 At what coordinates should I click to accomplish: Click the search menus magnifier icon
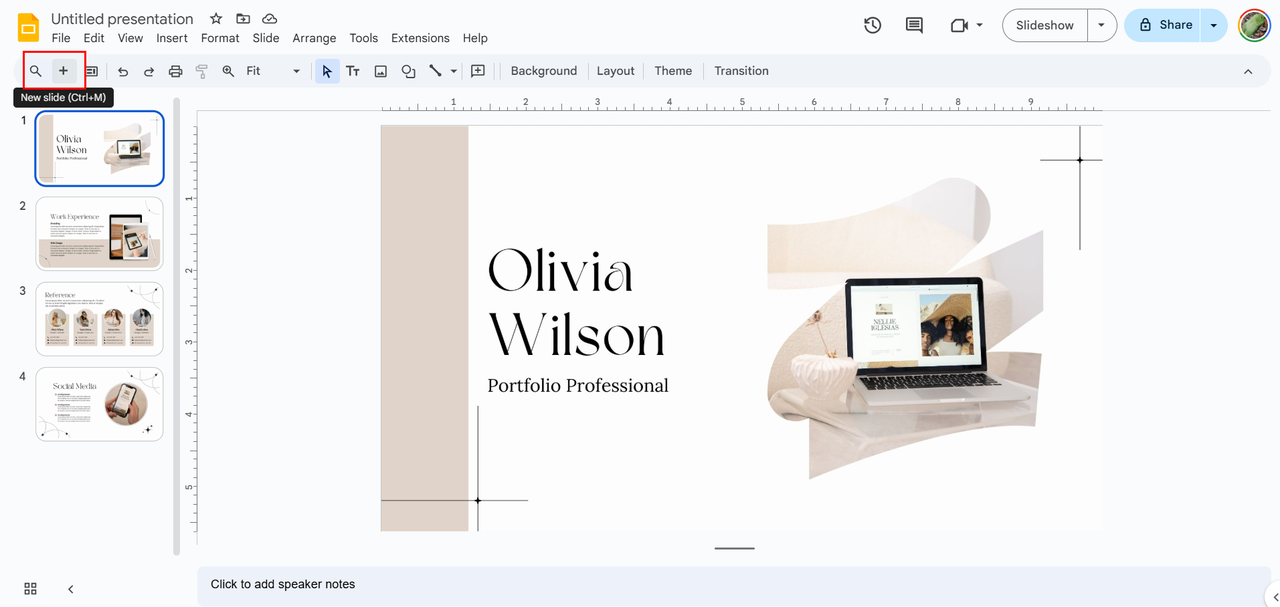pos(35,71)
